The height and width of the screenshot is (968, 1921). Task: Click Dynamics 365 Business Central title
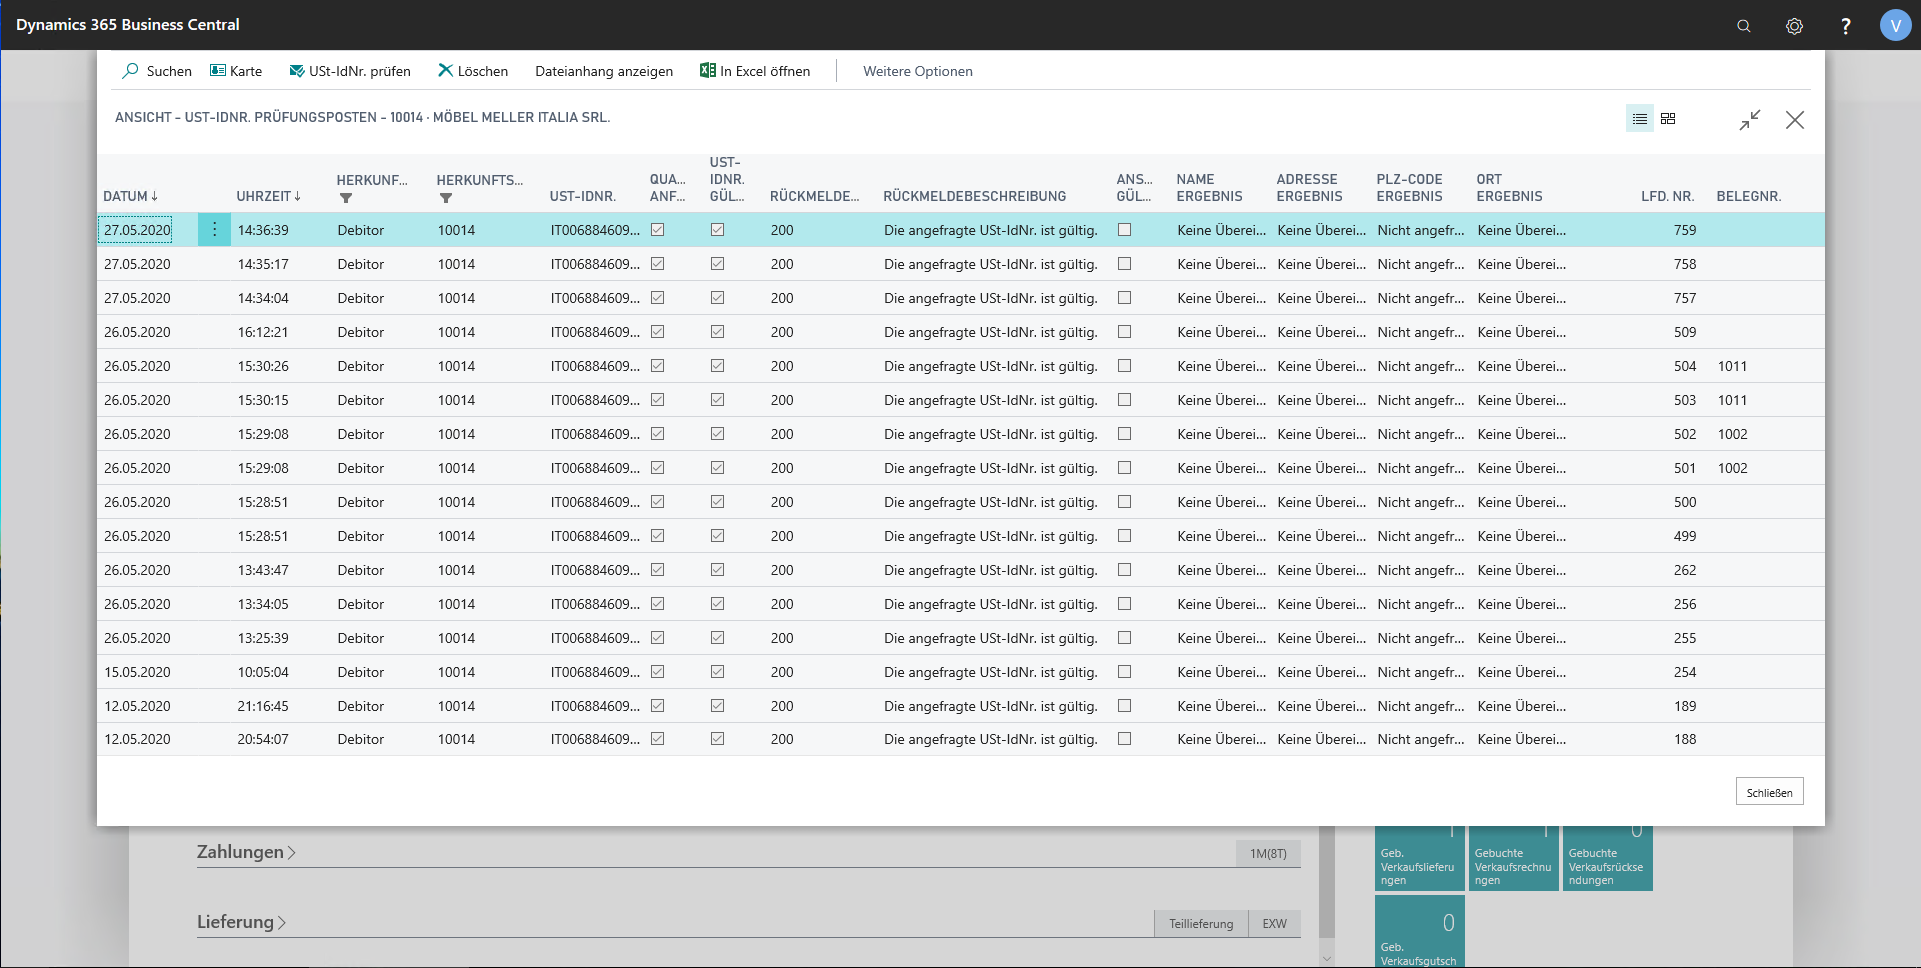click(128, 25)
